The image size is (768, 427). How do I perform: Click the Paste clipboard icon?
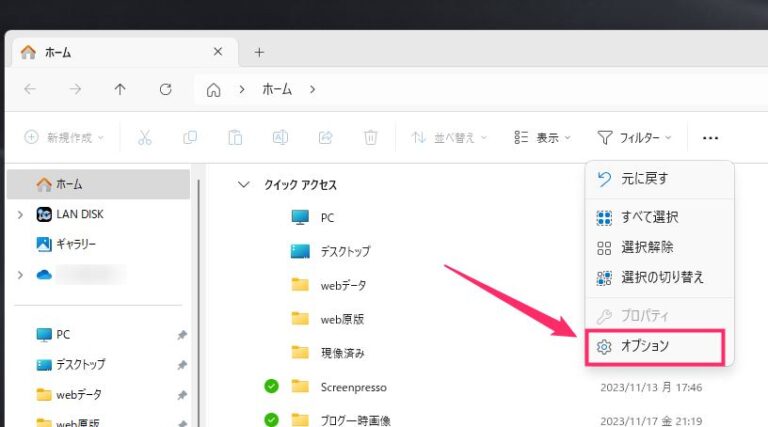coord(235,138)
